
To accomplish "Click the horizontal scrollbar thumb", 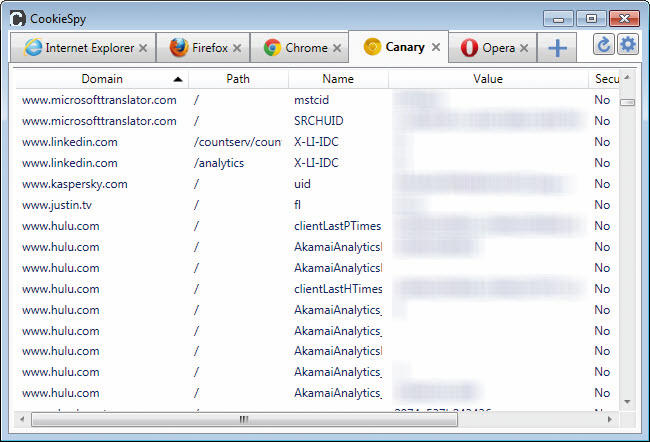I will point(245,420).
